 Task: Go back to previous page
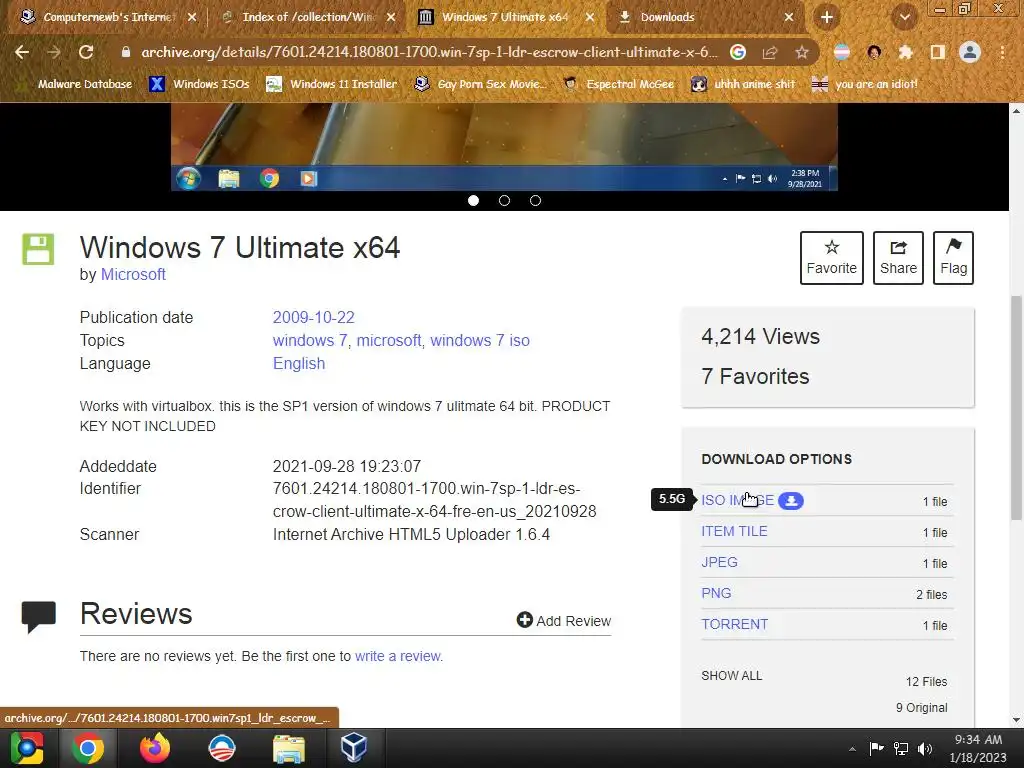tap(22, 52)
